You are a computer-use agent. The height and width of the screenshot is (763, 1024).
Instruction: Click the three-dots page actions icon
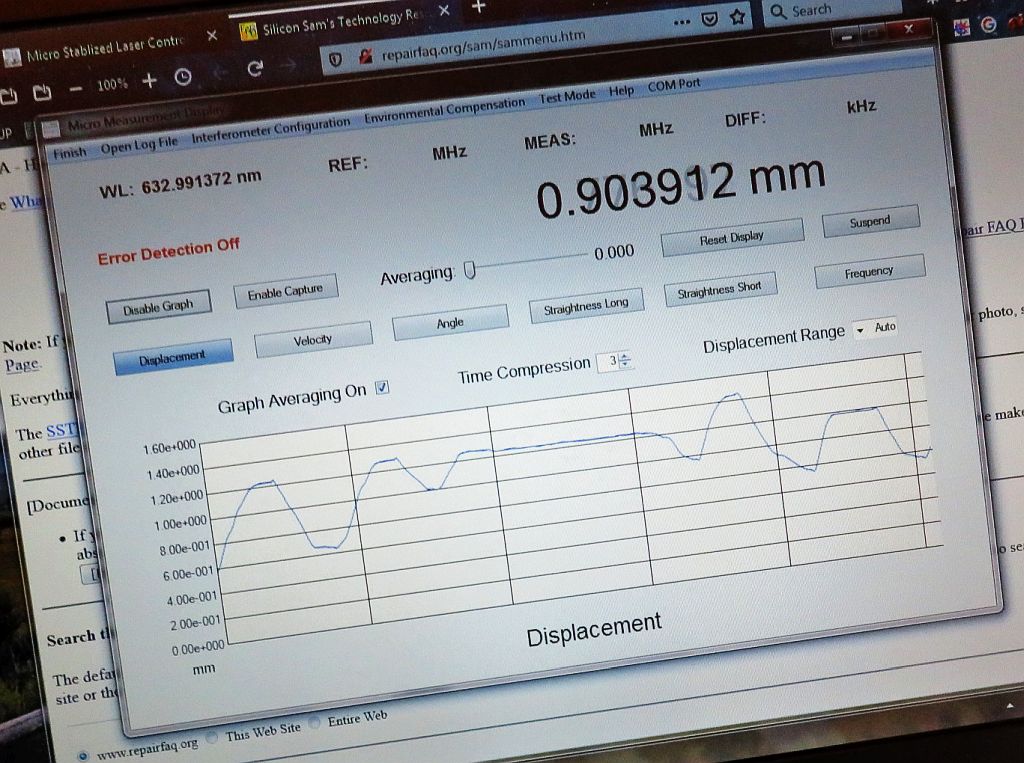tap(682, 21)
